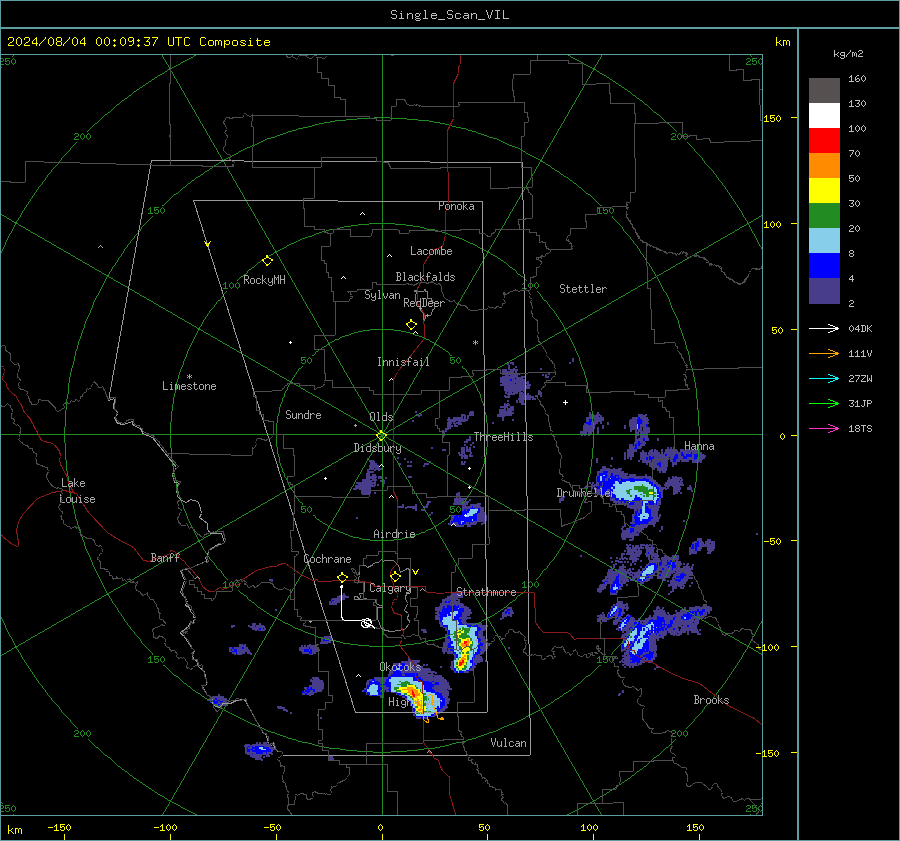Pick the red 70-100 legend swatch
The width and height of the screenshot is (900, 841).
[824, 141]
